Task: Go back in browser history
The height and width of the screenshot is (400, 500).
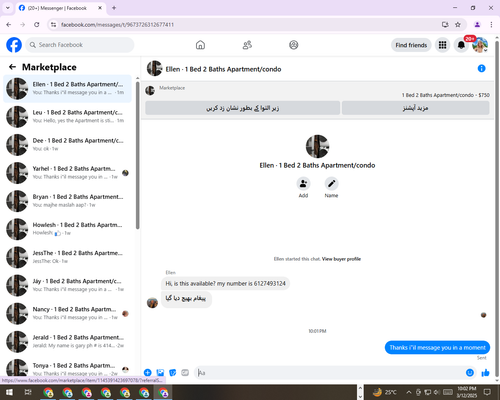Action: point(9,25)
